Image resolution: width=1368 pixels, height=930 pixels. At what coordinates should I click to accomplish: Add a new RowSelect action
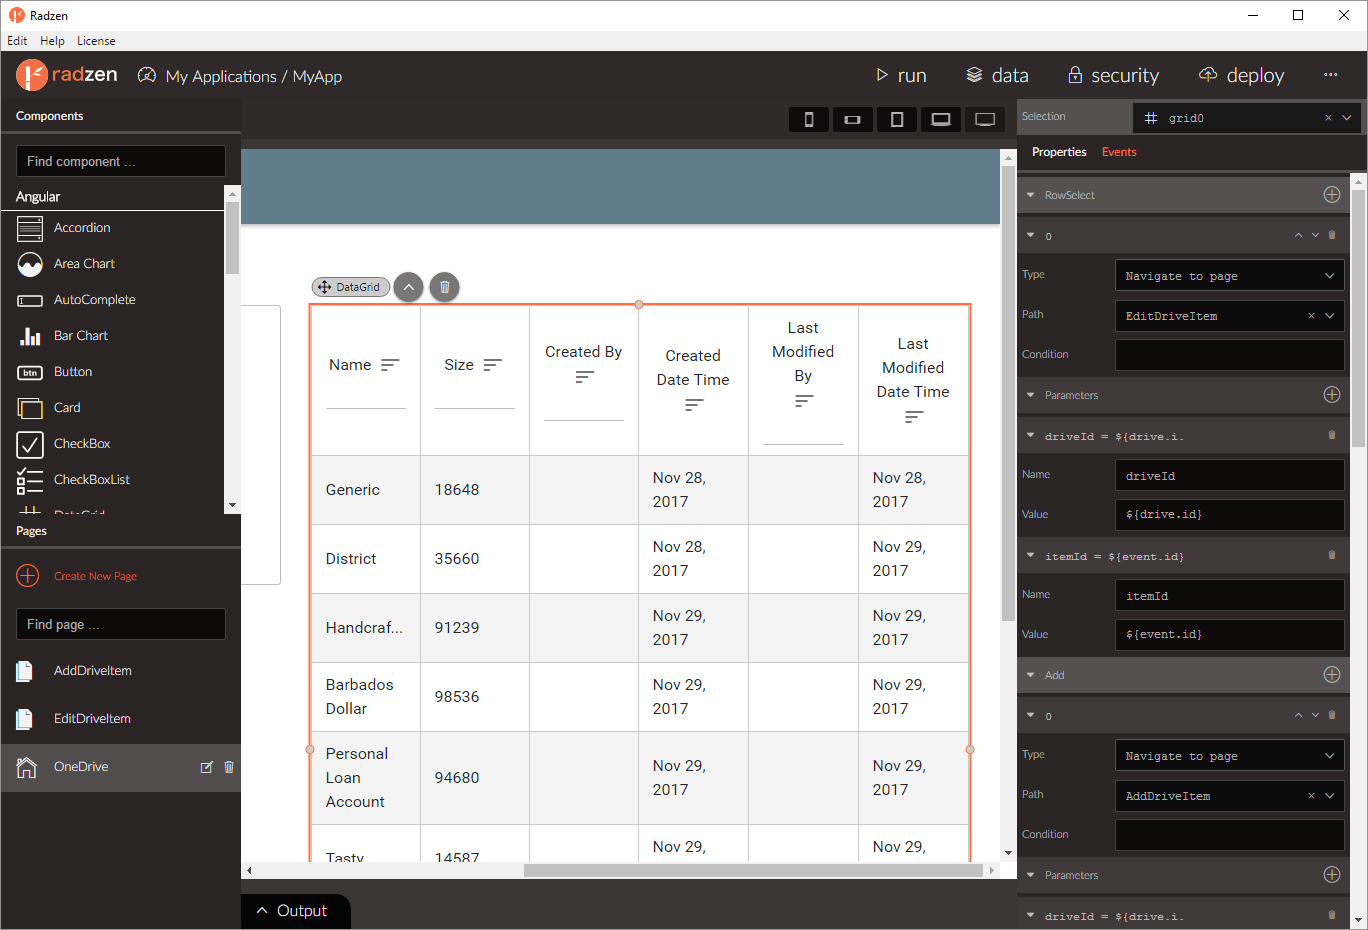1332,195
